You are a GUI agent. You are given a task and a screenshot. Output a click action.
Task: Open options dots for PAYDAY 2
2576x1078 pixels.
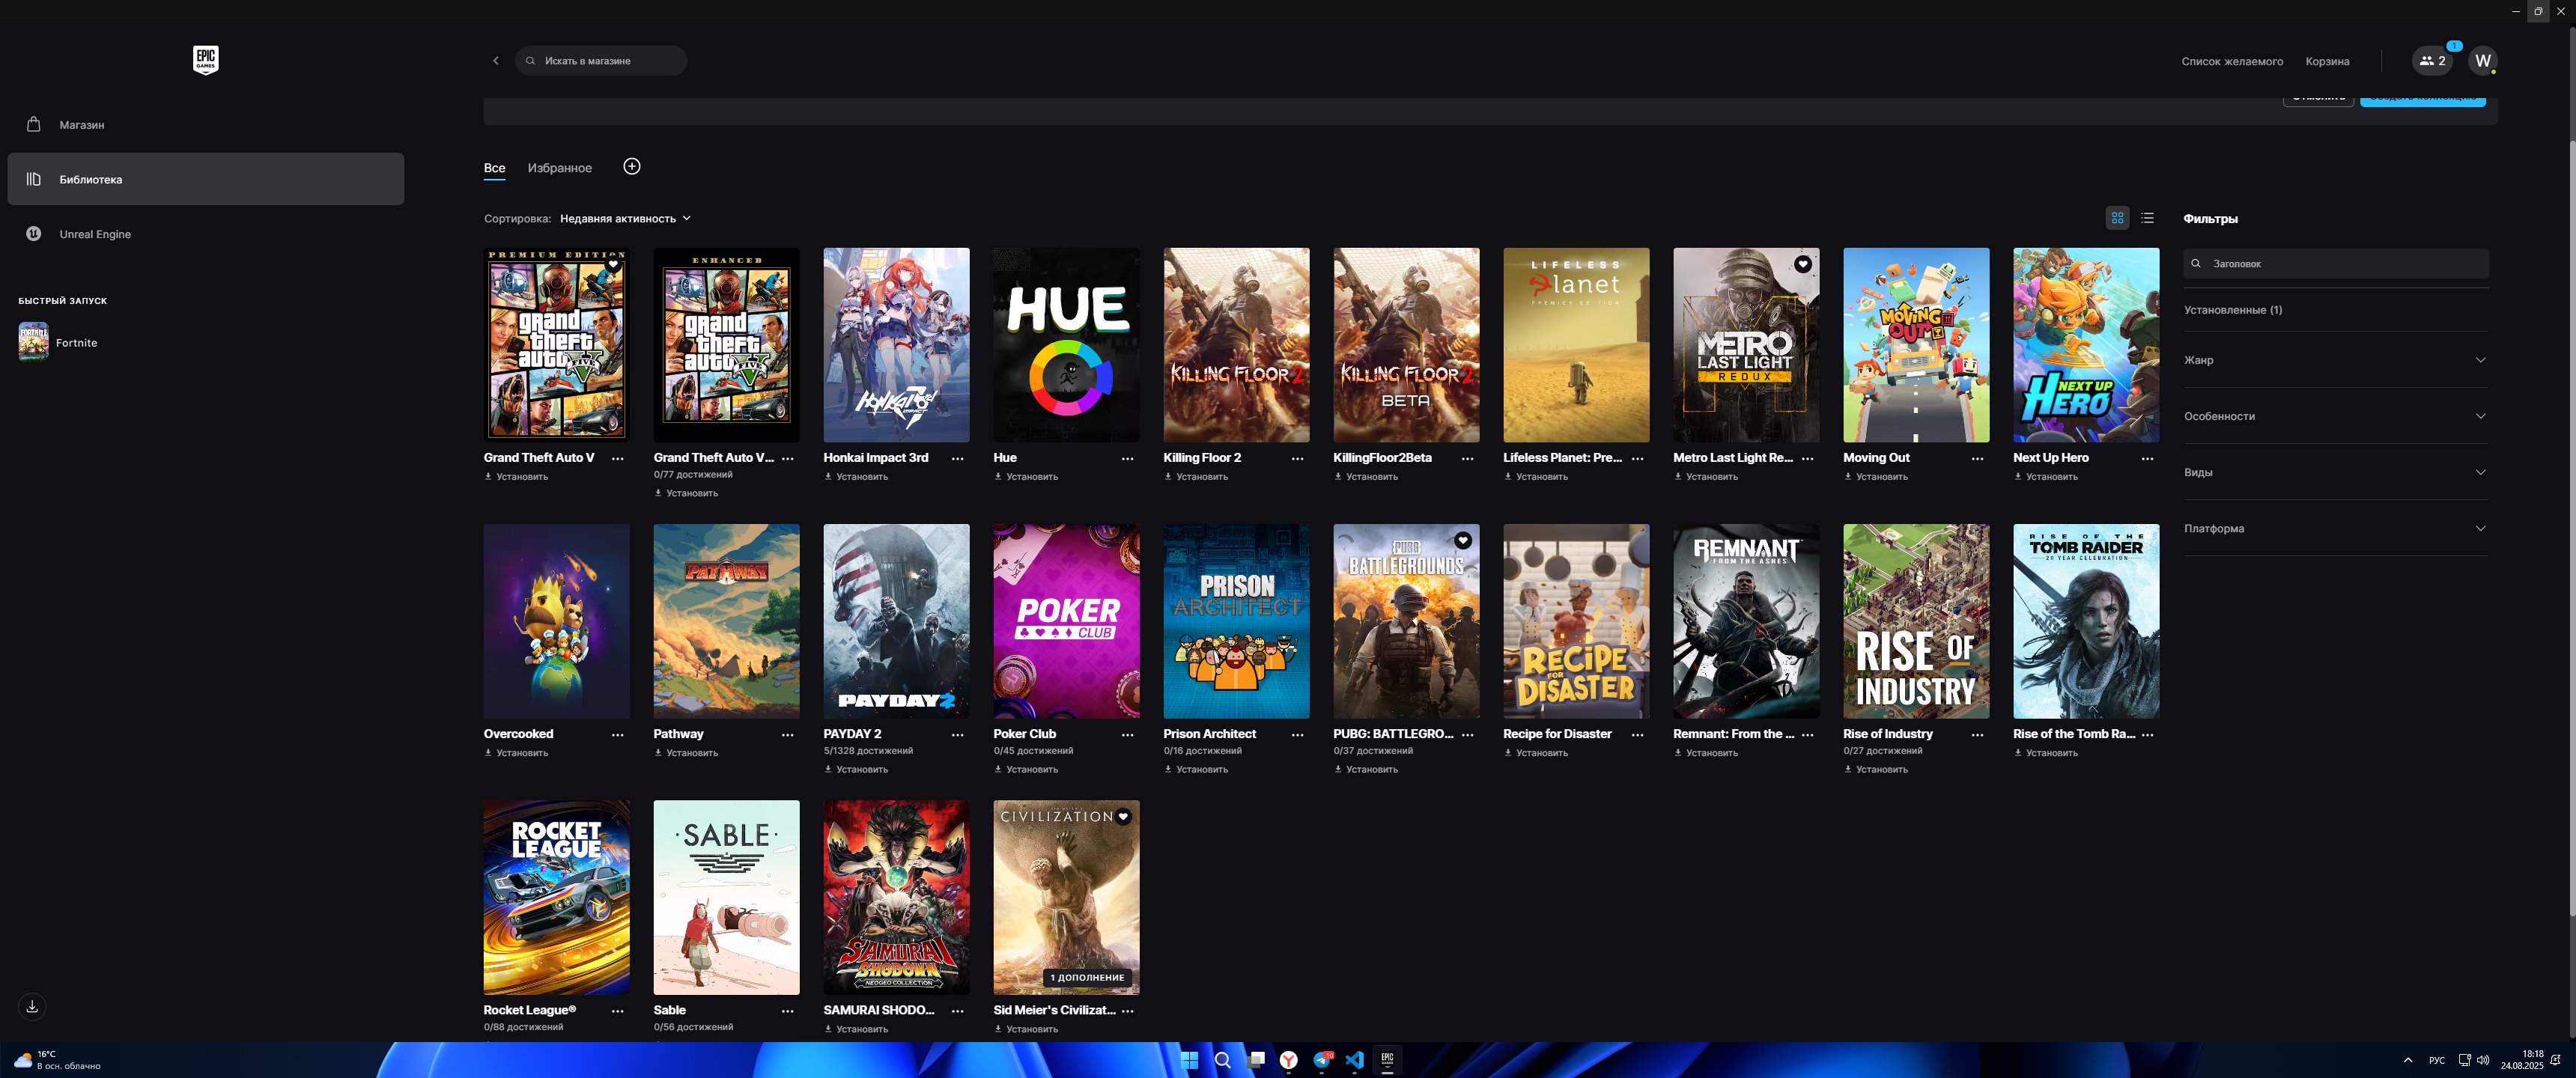(958, 735)
